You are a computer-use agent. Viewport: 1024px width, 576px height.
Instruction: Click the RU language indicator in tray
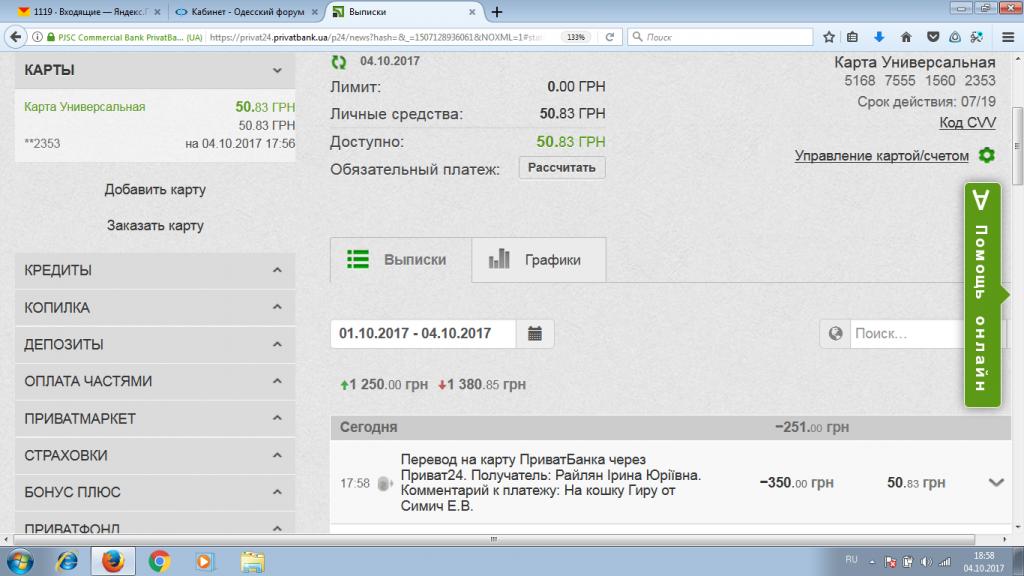(851, 560)
